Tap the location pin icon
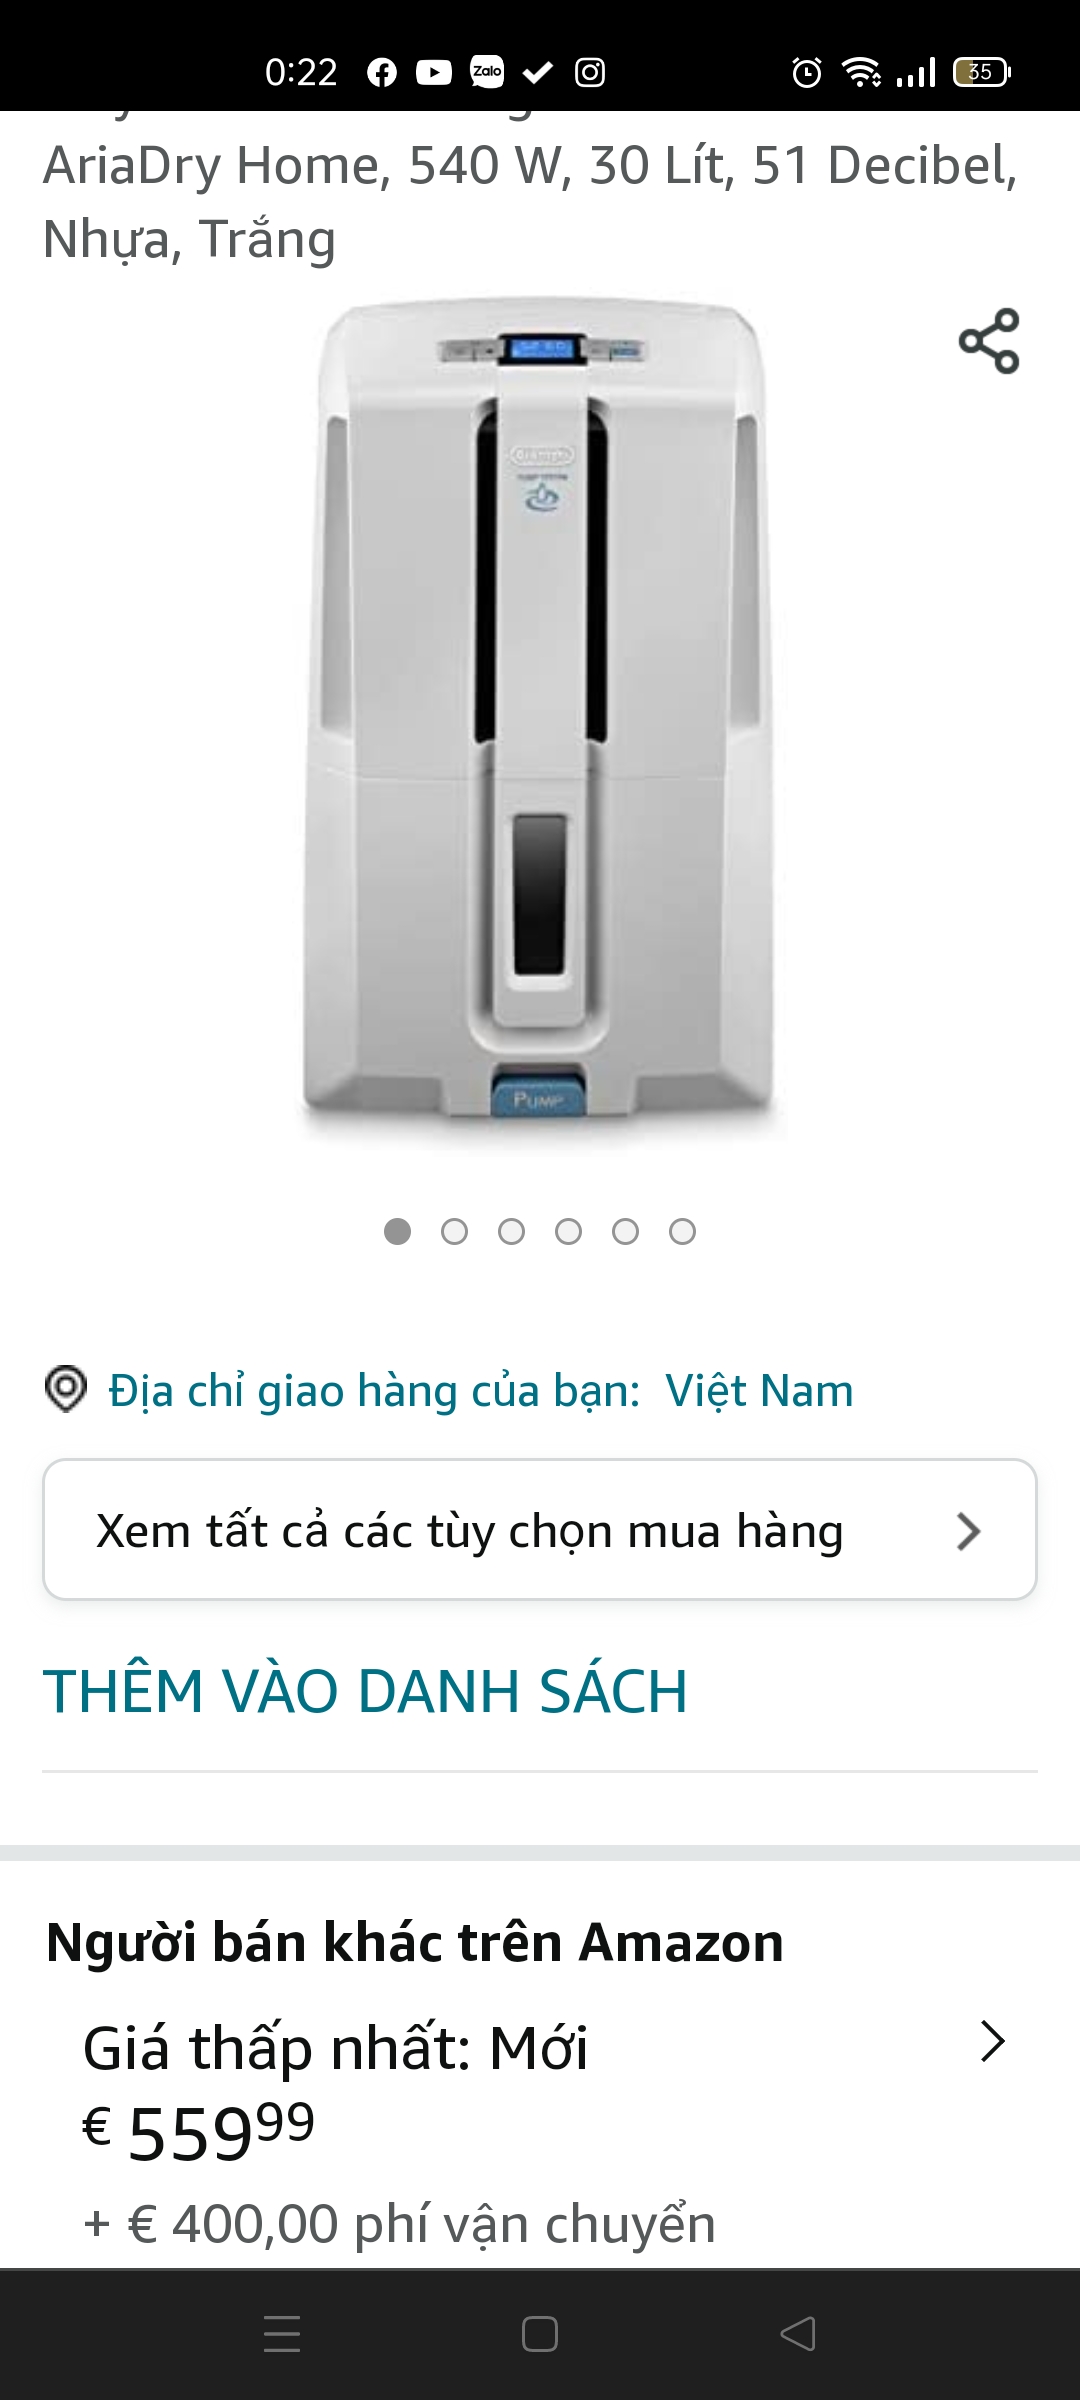 coord(66,1389)
